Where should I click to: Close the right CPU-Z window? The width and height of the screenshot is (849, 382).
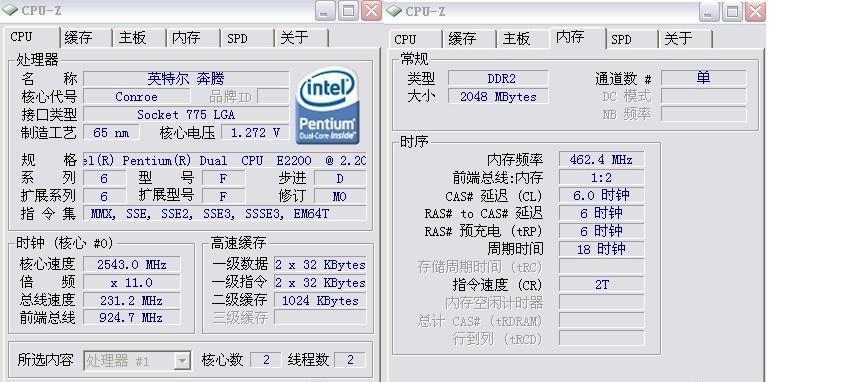(x=755, y=11)
